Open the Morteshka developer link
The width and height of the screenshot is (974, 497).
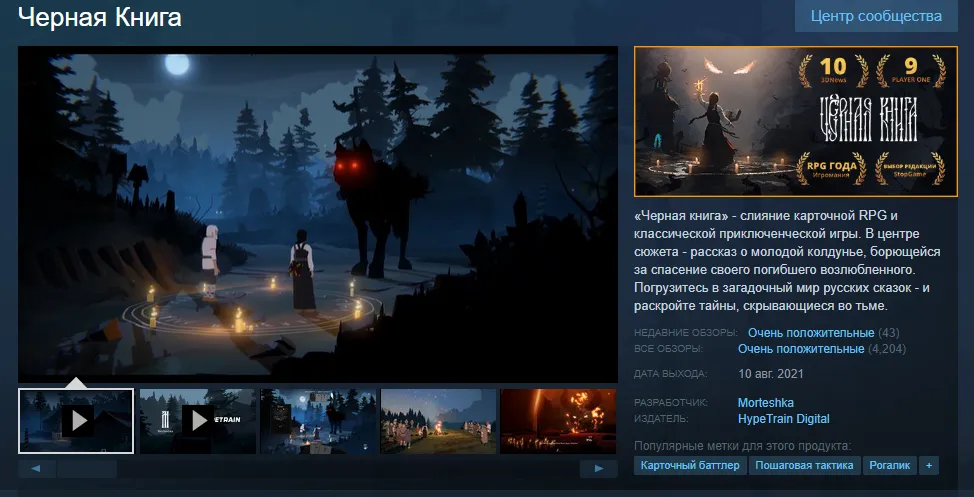click(765, 403)
